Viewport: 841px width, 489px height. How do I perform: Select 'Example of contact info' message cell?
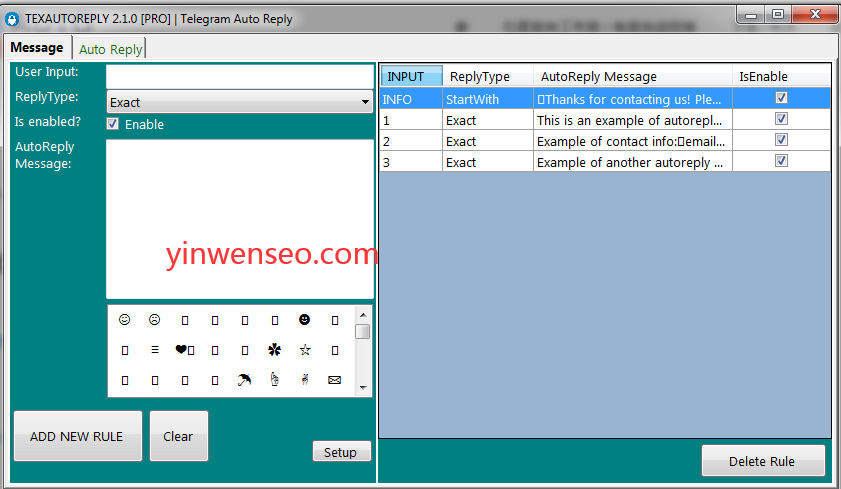(x=633, y=141)
